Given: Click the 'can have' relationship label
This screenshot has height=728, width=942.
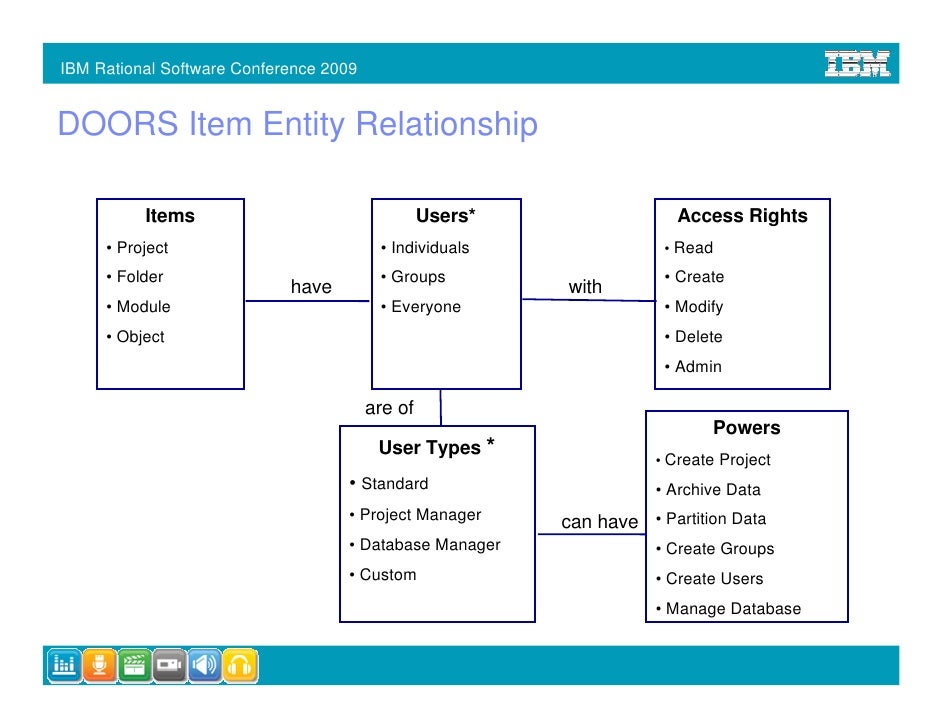Looking at the screenshot, I should (x=600, y=522).
